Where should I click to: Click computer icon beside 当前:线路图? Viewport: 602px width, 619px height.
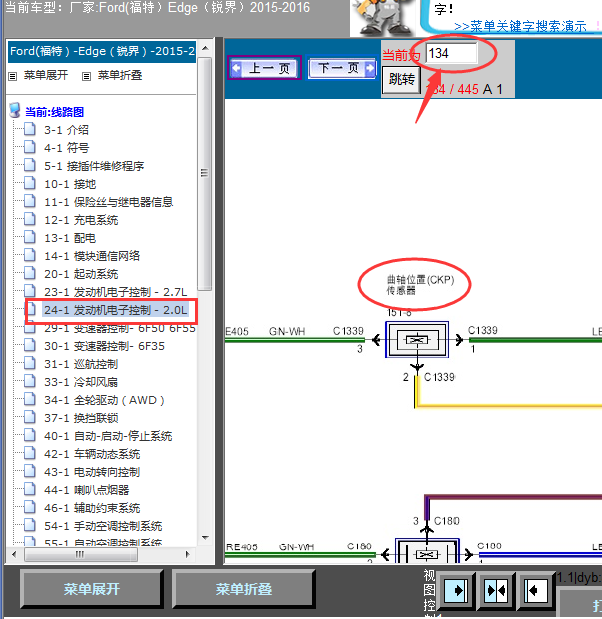pyautogui.click(x=15, y=111)
